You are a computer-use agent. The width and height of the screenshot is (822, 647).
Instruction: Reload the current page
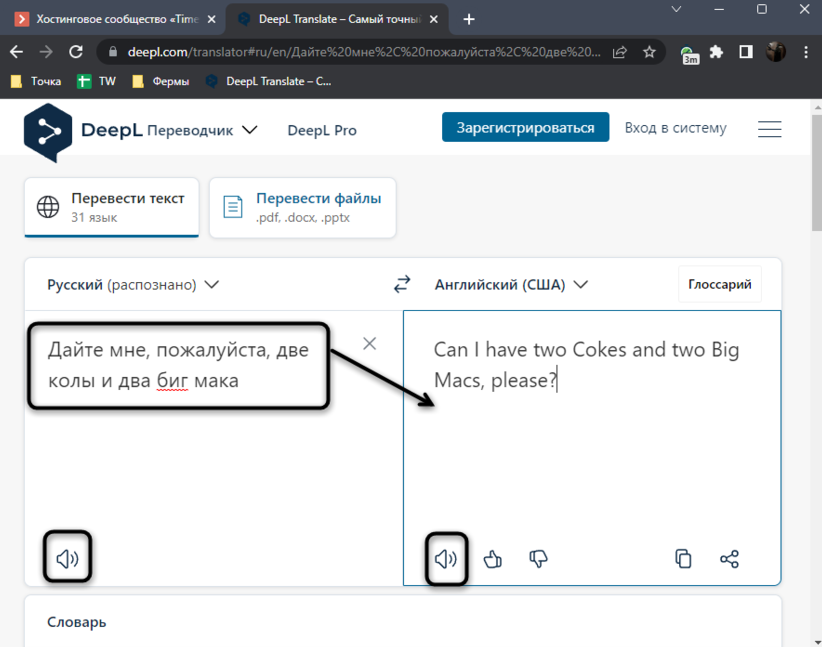click(76, 52)
